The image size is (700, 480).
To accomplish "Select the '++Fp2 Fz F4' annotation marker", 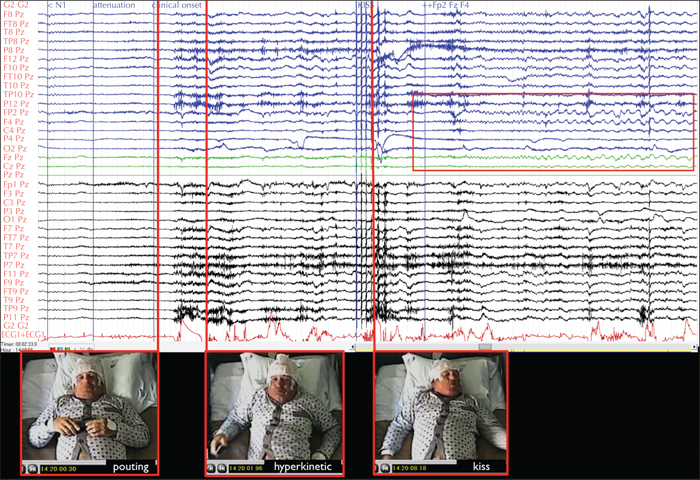I will (446, 5).
